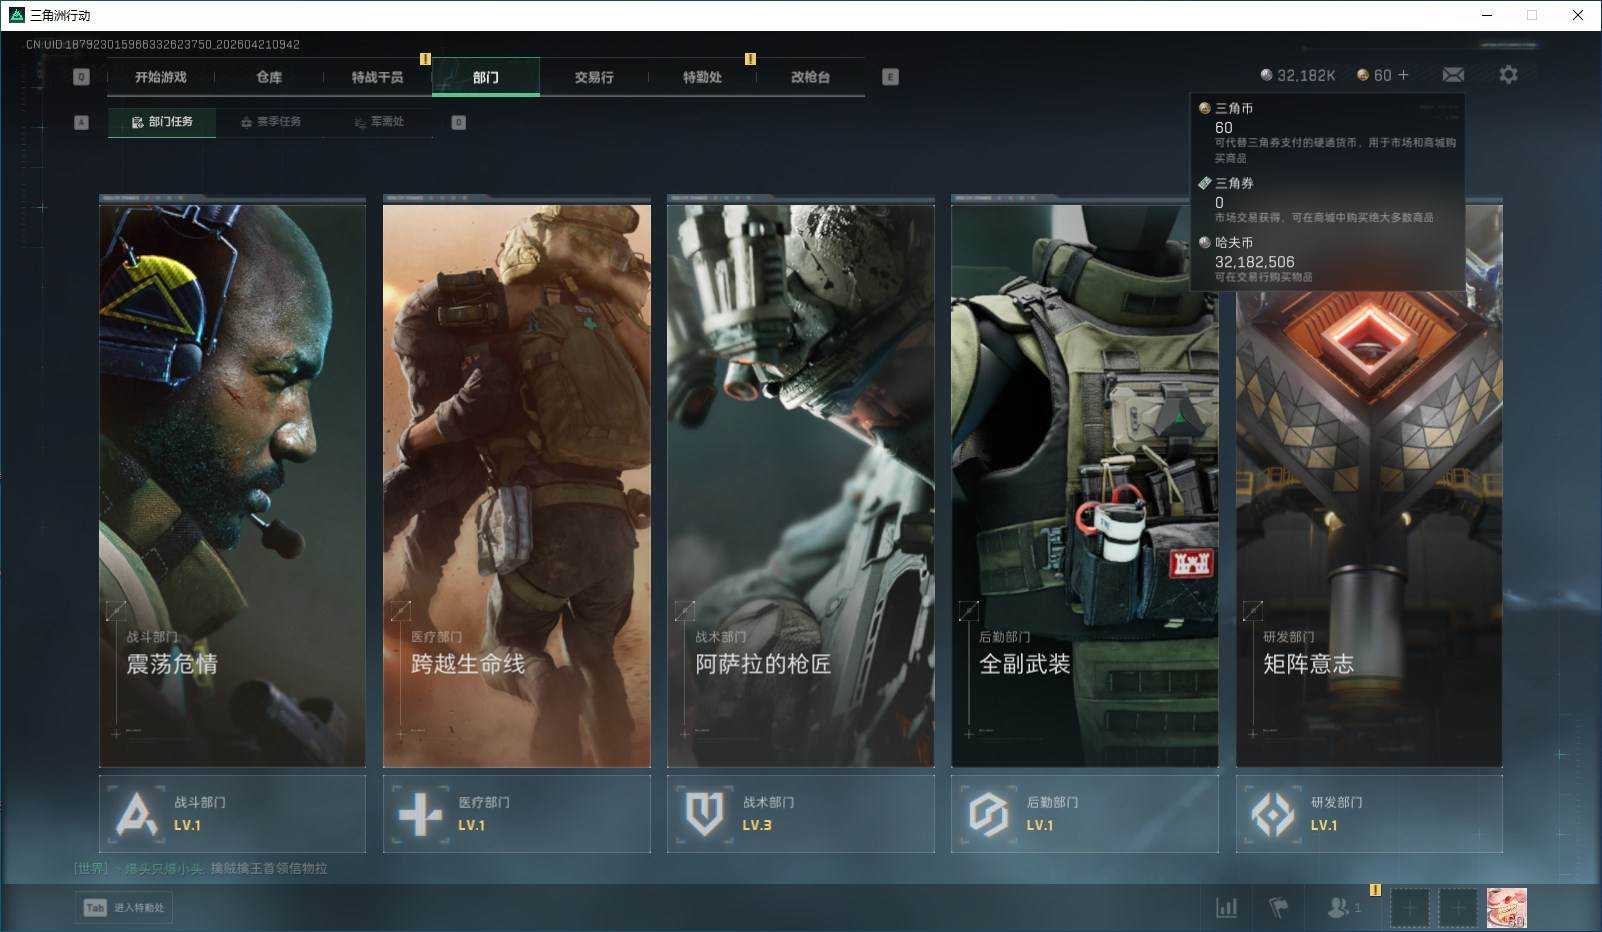Go to the 特战干员 tab

pos(377,77)
